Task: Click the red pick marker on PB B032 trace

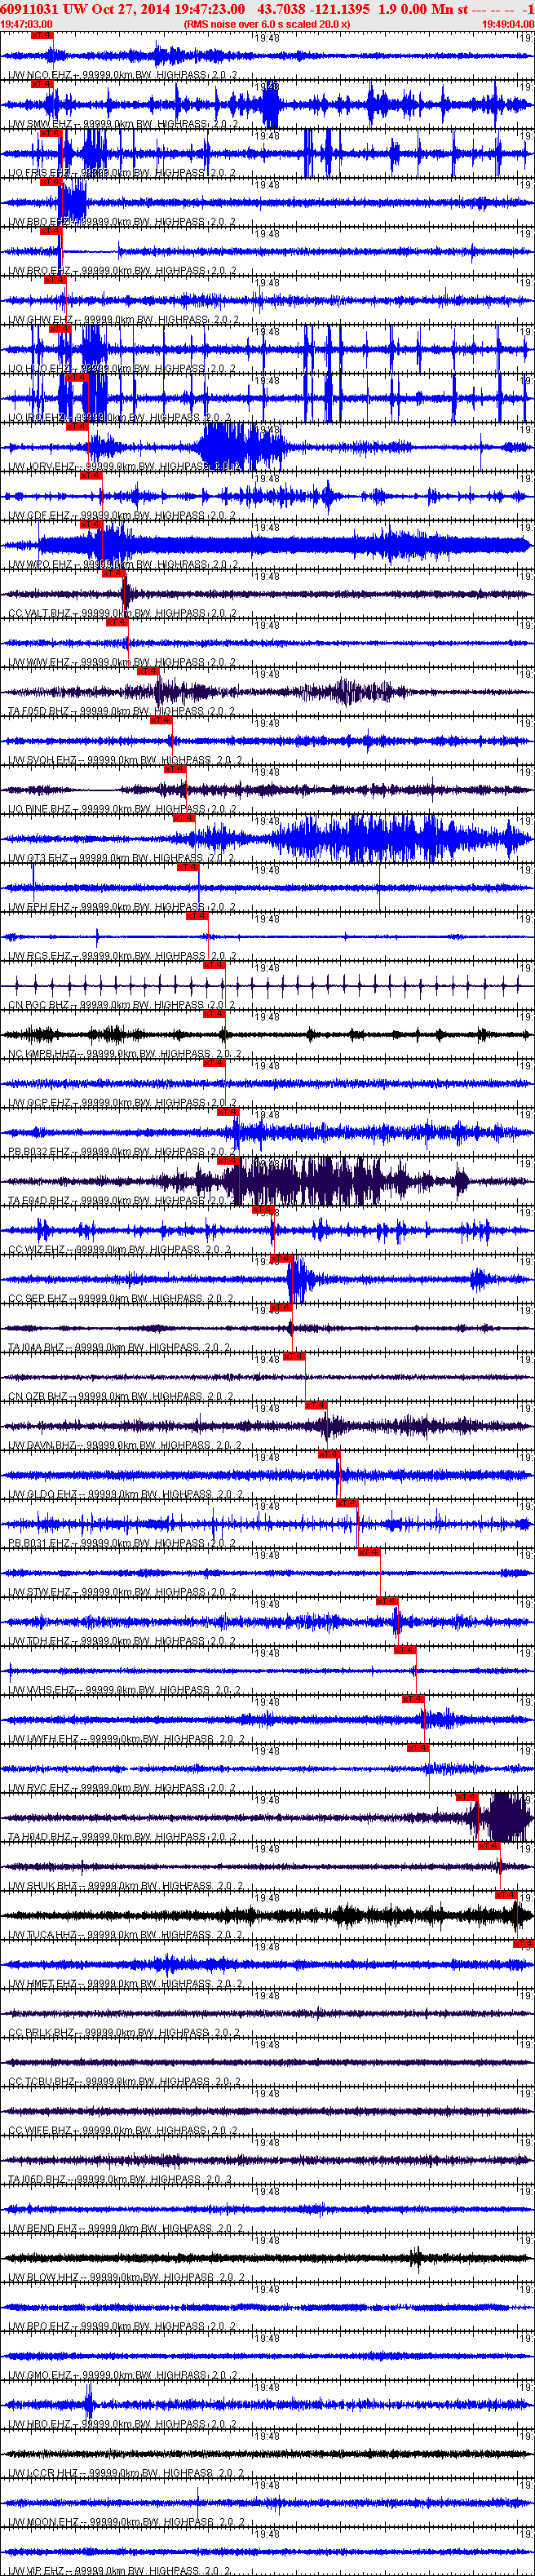Action: pyautogui.click(x=228, y=1111)
